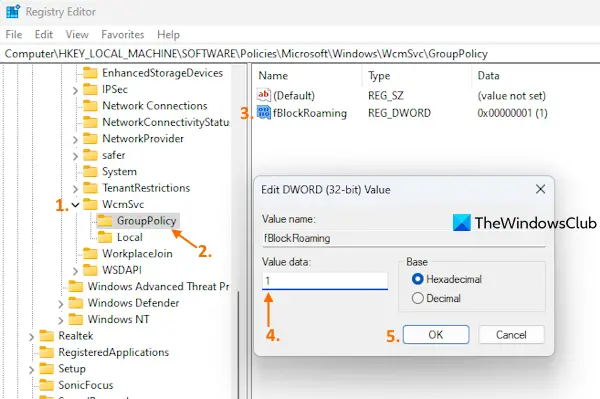Select the SonicFocus key label
Viewport: 600px width, 399px height.
click(85, 385)
